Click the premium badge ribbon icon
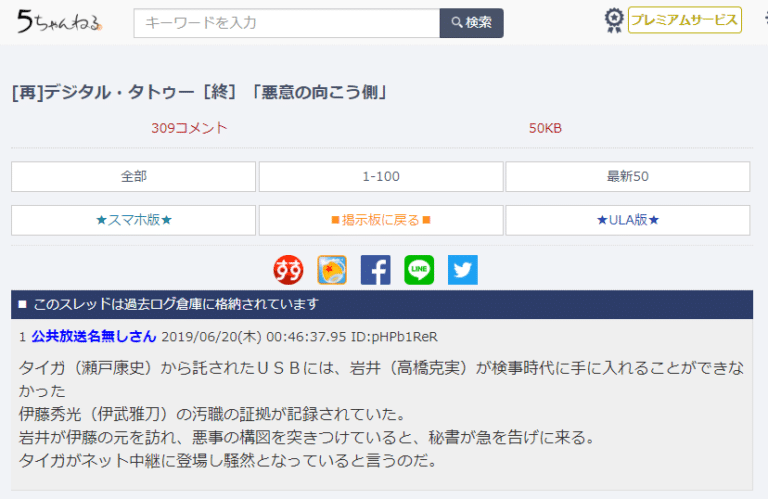The image size is (768, 499). (614, 21)
